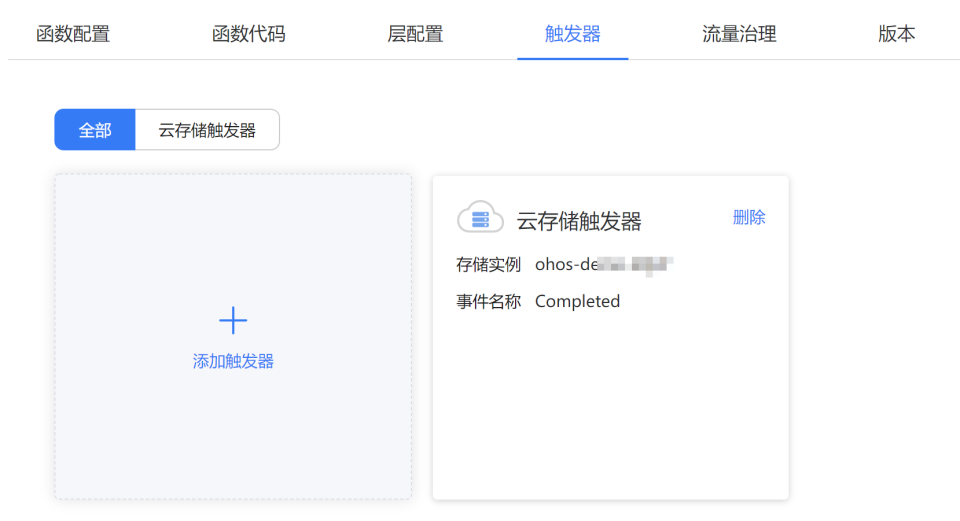Click the 存储实例 label
The height and width of the screenshot is (521, 960).
coord(488,264)
